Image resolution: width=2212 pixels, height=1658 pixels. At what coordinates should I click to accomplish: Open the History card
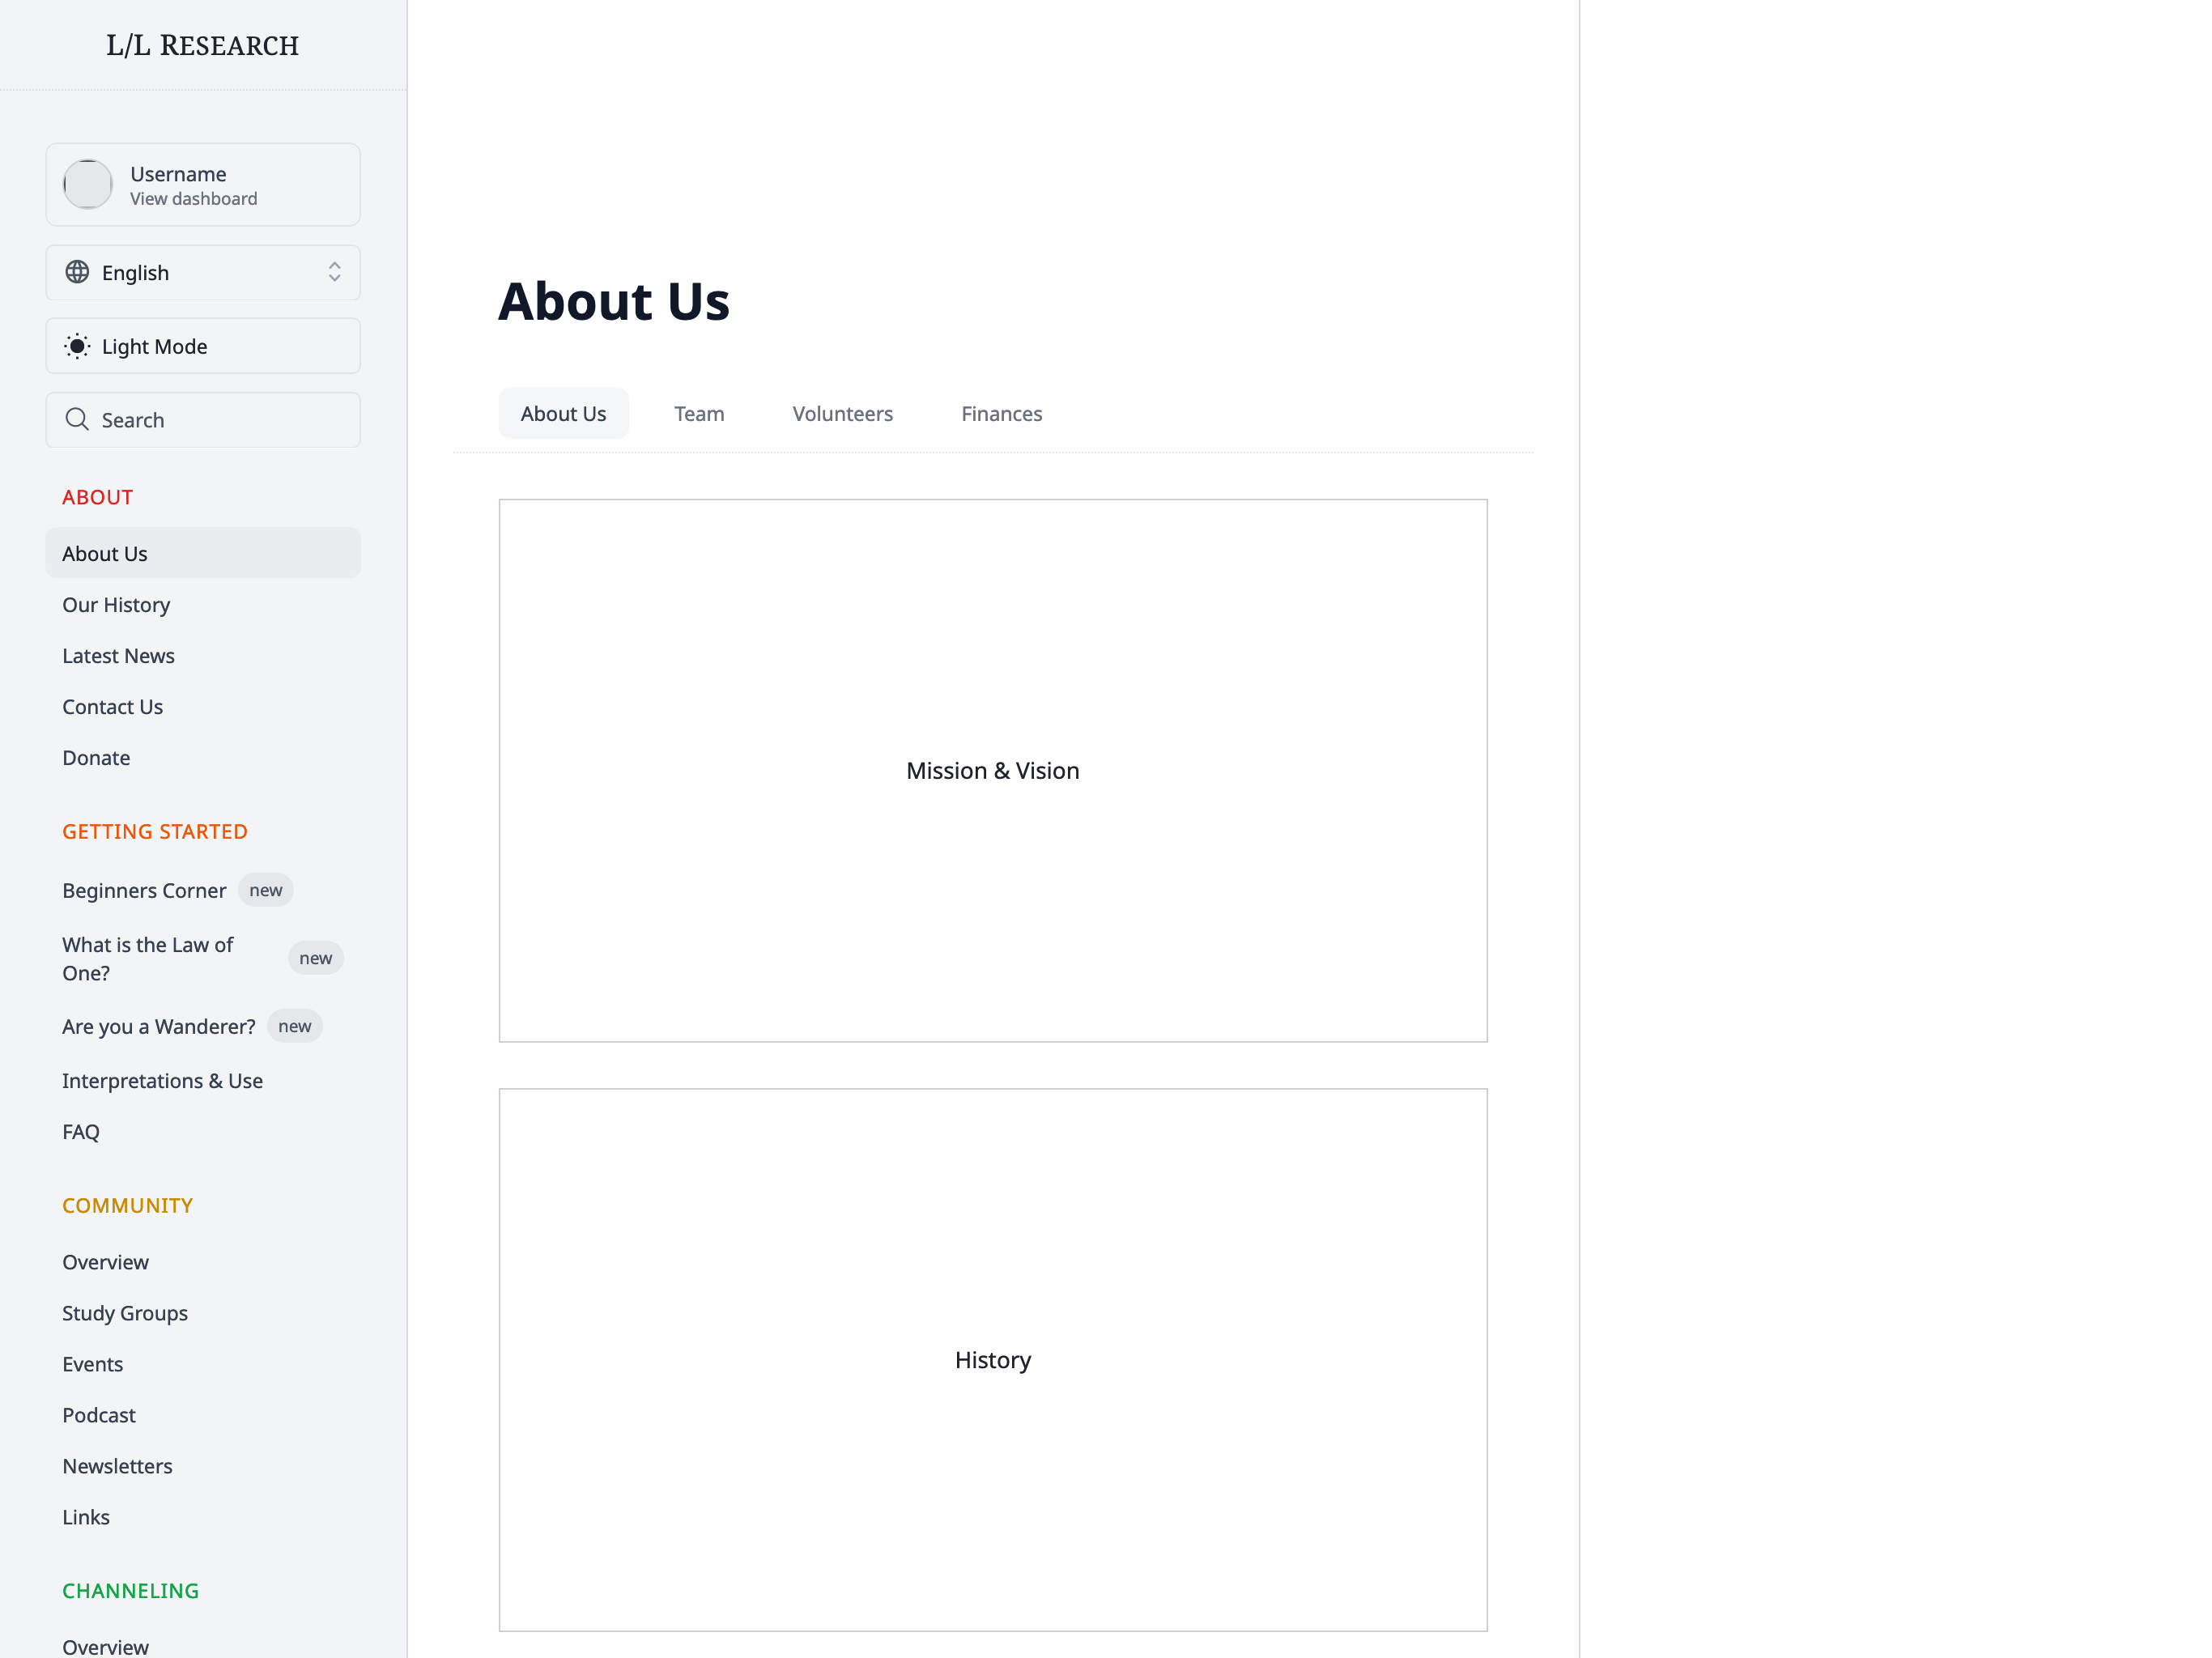992,1359
